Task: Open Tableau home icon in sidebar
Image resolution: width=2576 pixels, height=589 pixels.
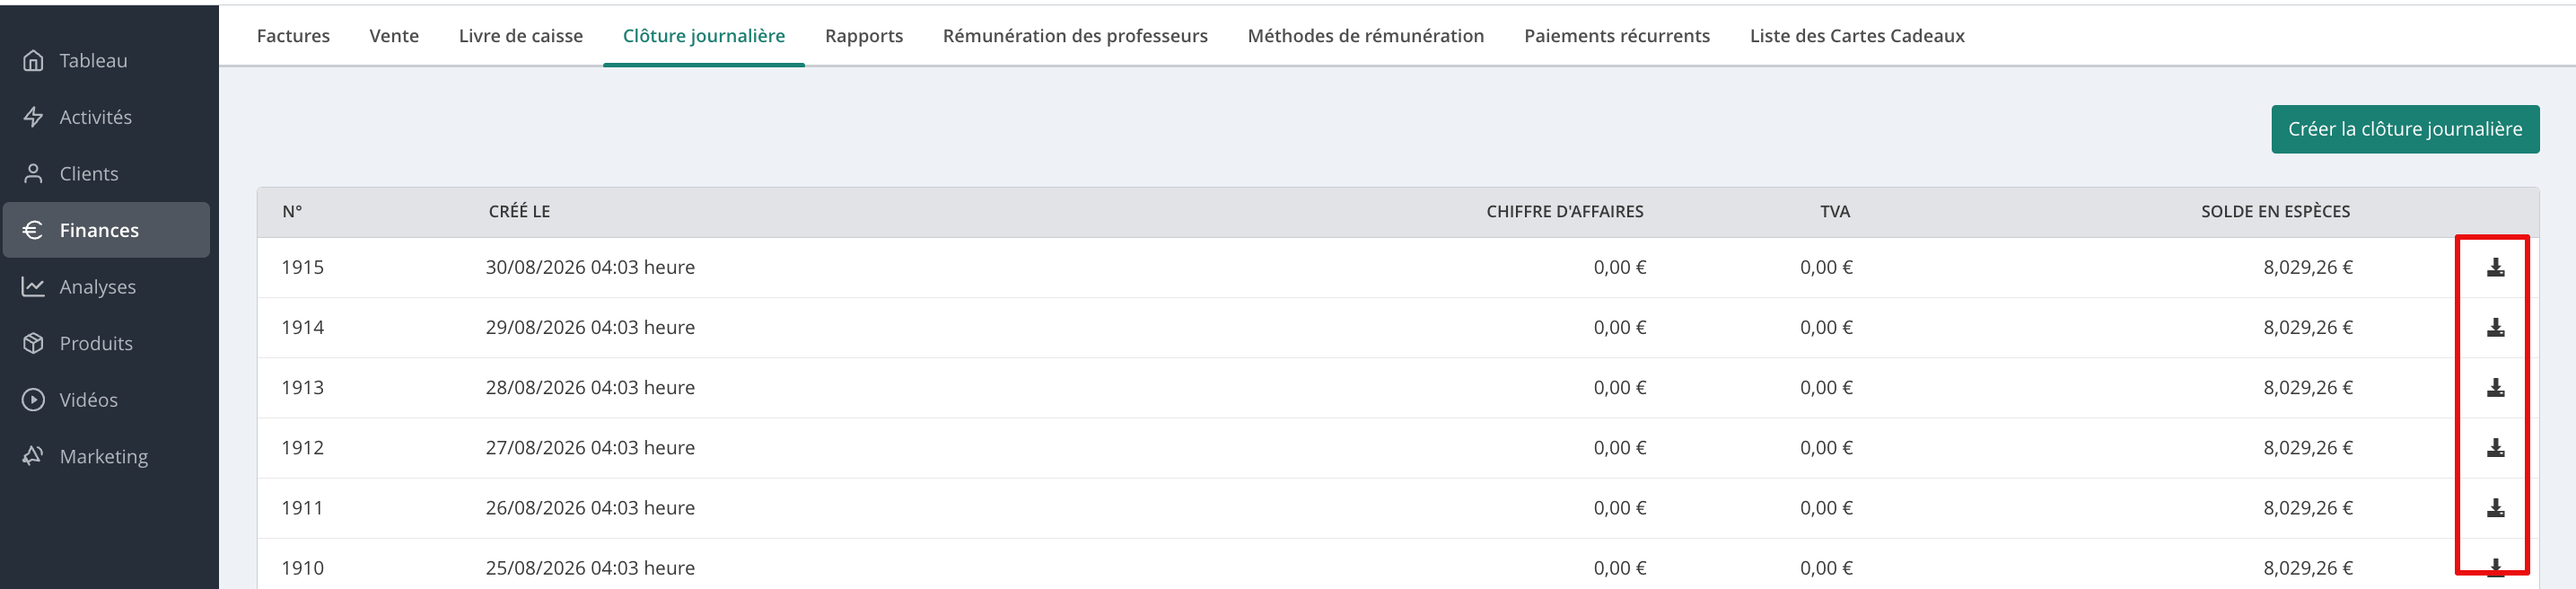Action: pos(33,60)
